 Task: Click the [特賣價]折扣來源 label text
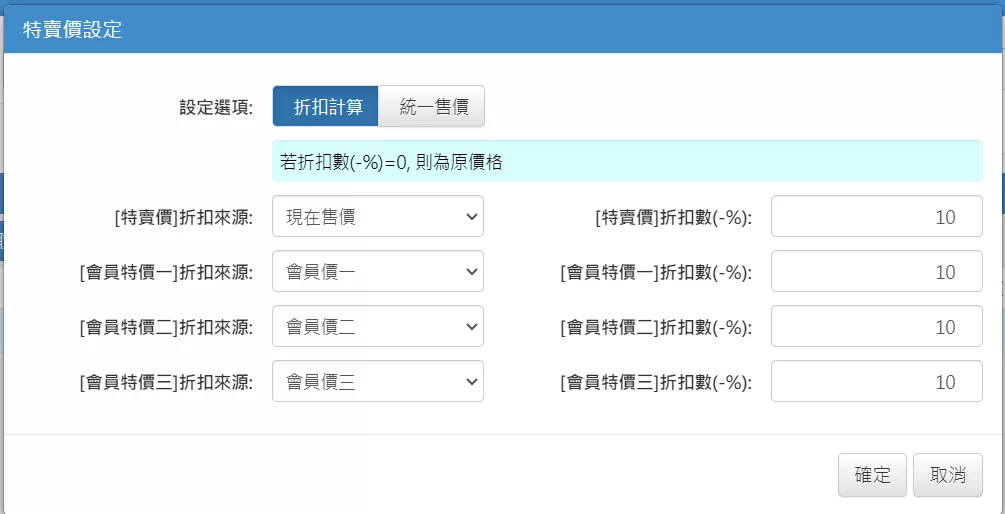coord(185,217)
